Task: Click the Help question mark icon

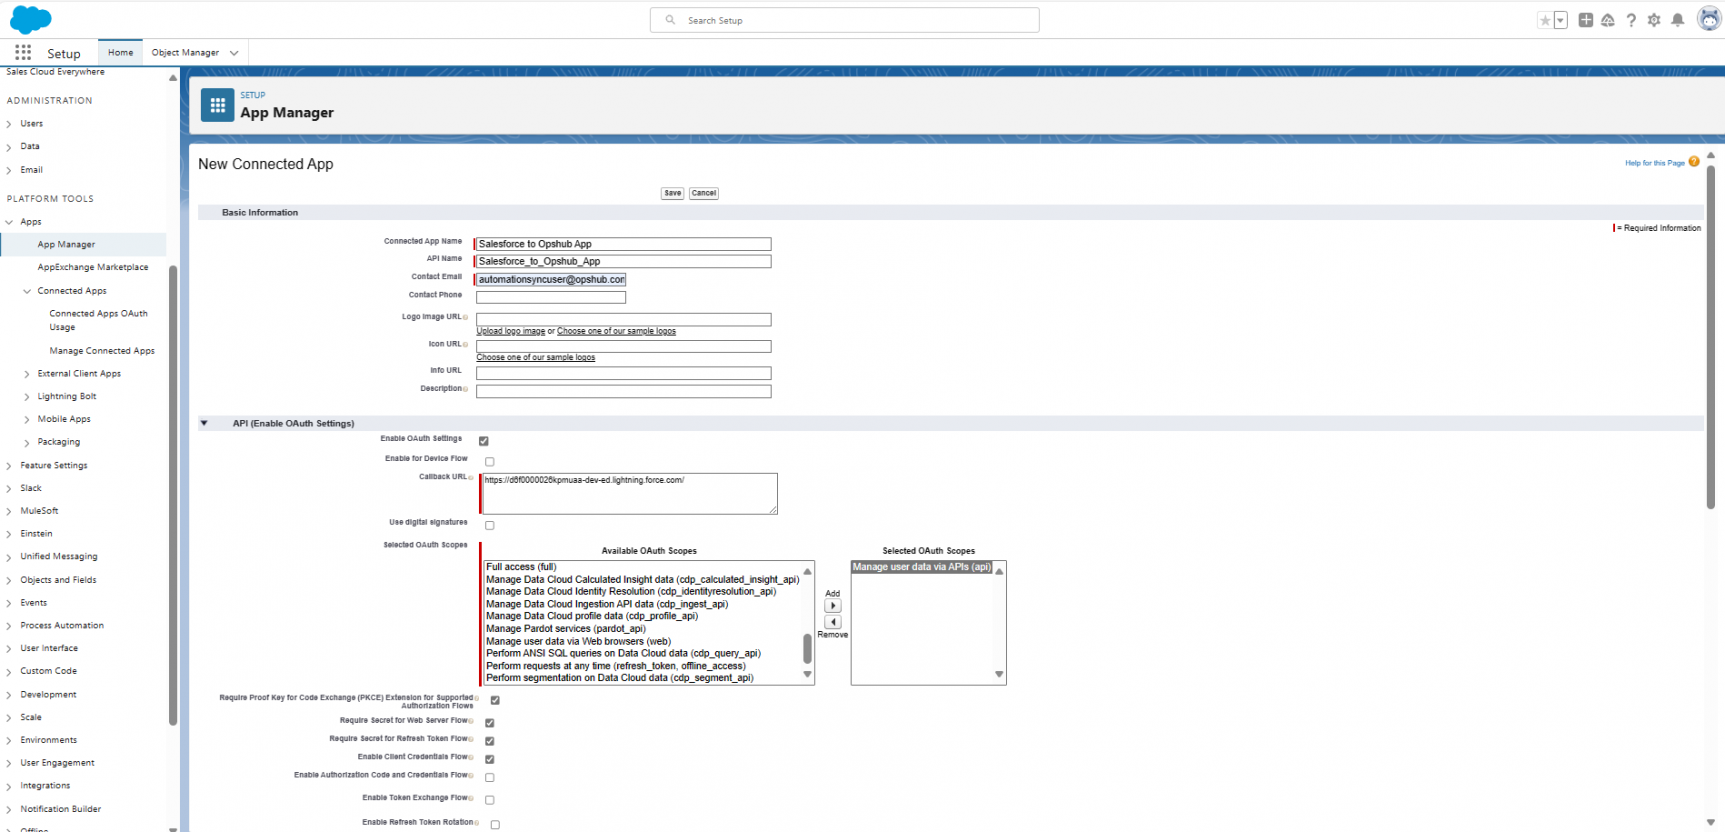Action: pyautogui.click(x=1631, y=20)
